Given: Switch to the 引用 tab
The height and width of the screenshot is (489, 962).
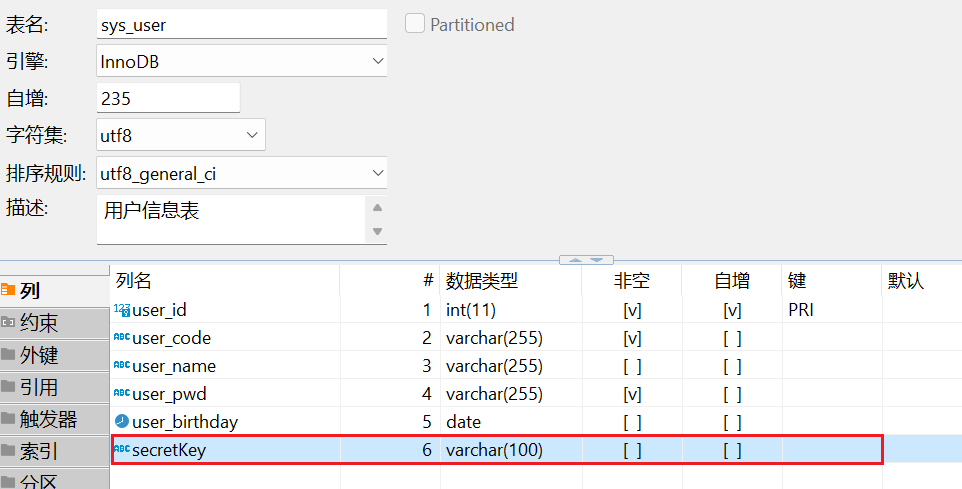Looking at the screenshot, I should point(55,387).
